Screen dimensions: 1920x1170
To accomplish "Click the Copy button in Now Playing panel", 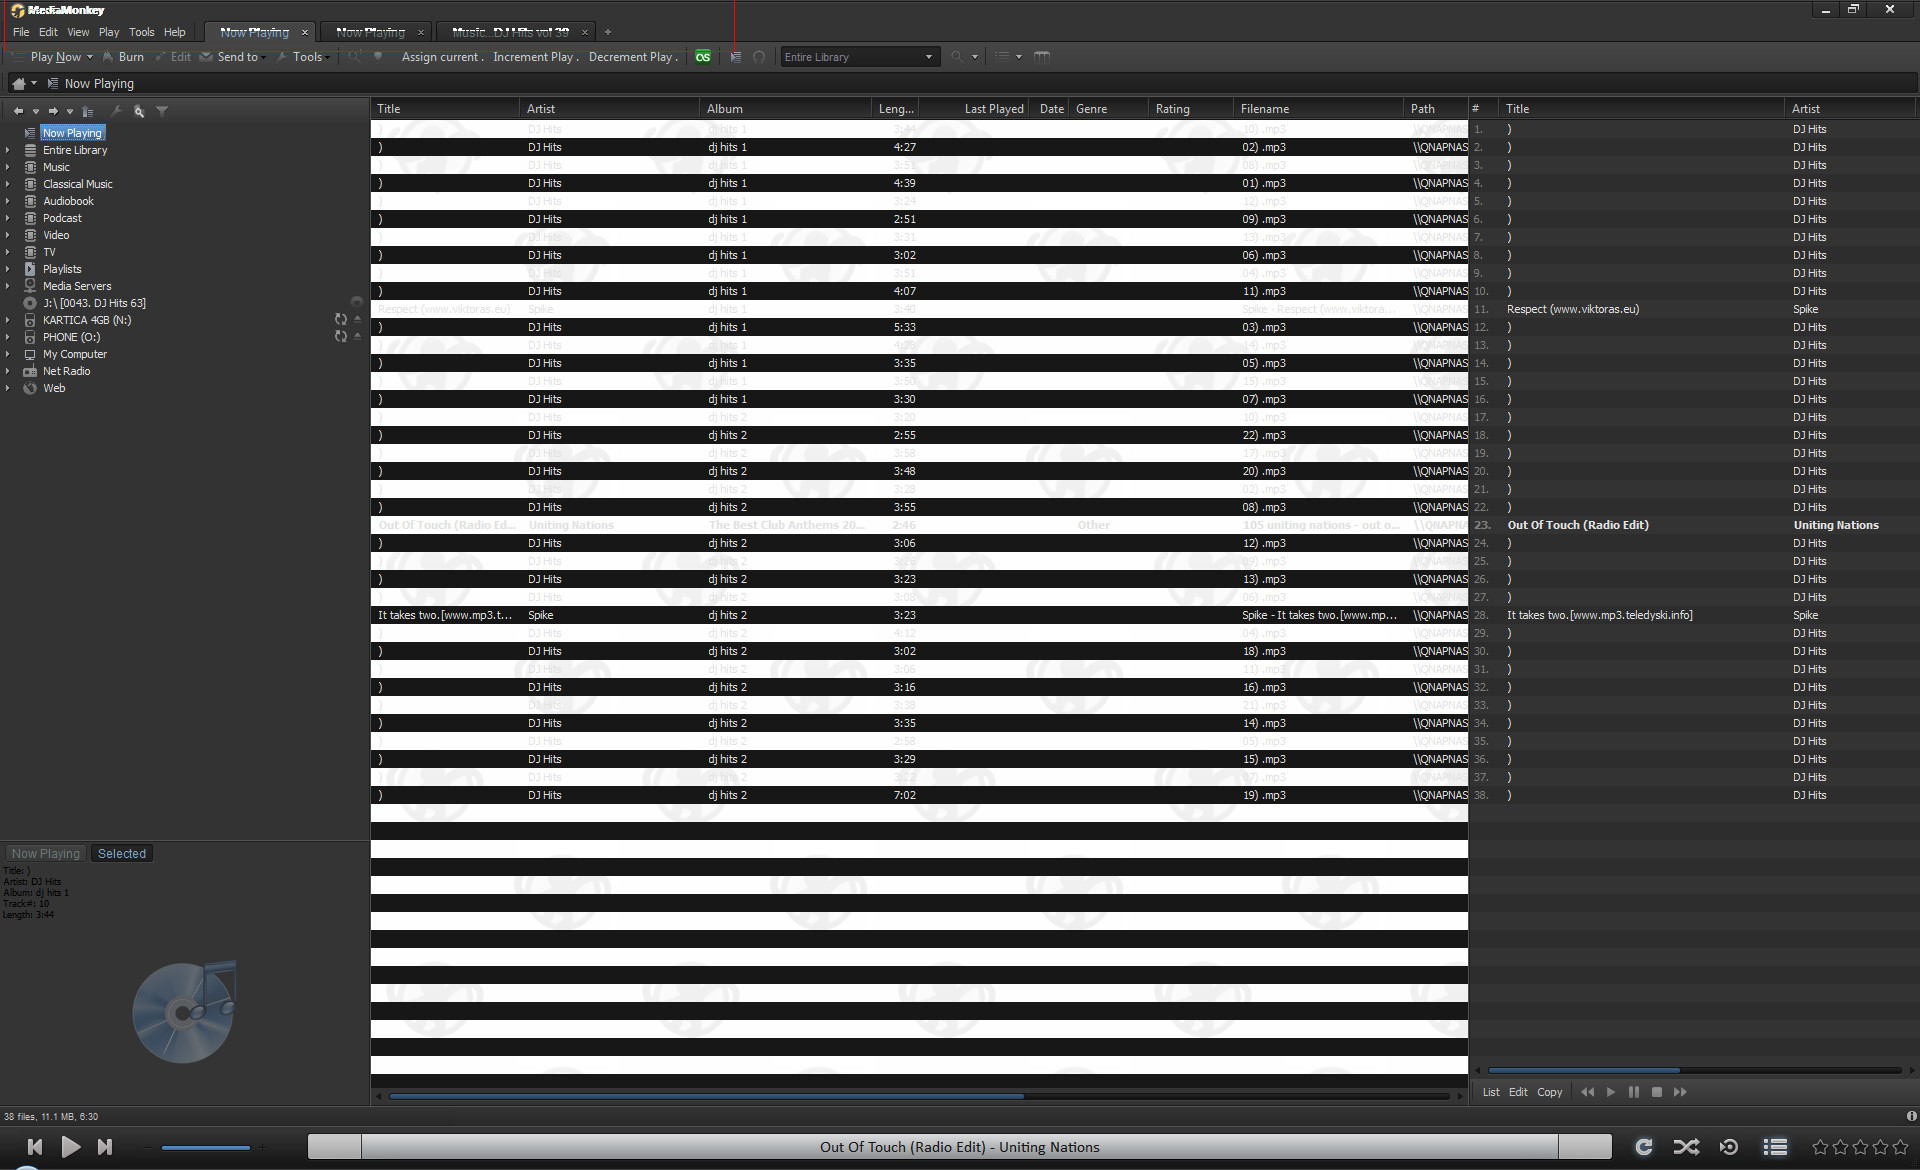I will (1549, 1092).
